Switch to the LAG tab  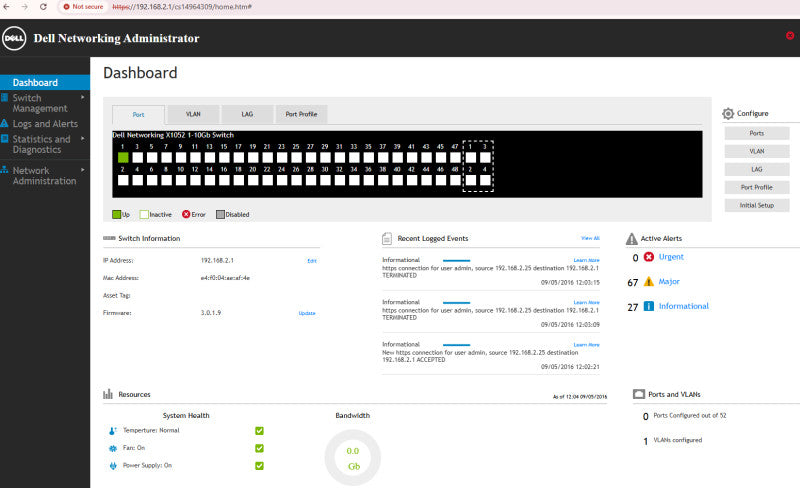247,114
